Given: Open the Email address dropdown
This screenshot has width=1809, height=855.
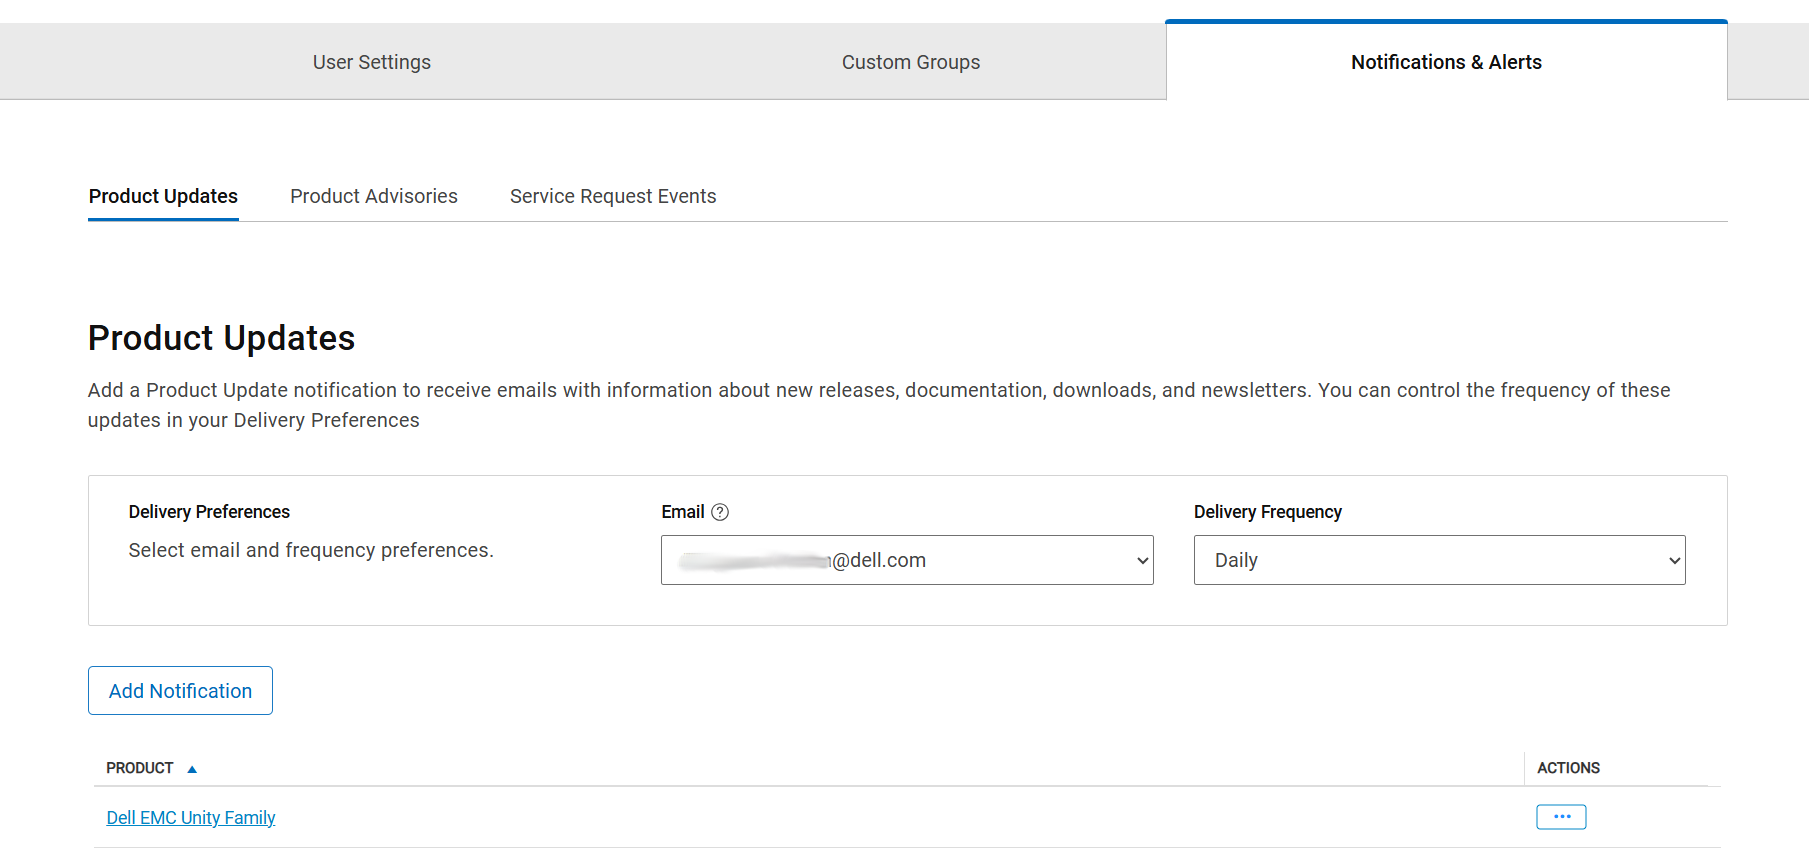Looking at the screenshot, I should click(906, 560).
